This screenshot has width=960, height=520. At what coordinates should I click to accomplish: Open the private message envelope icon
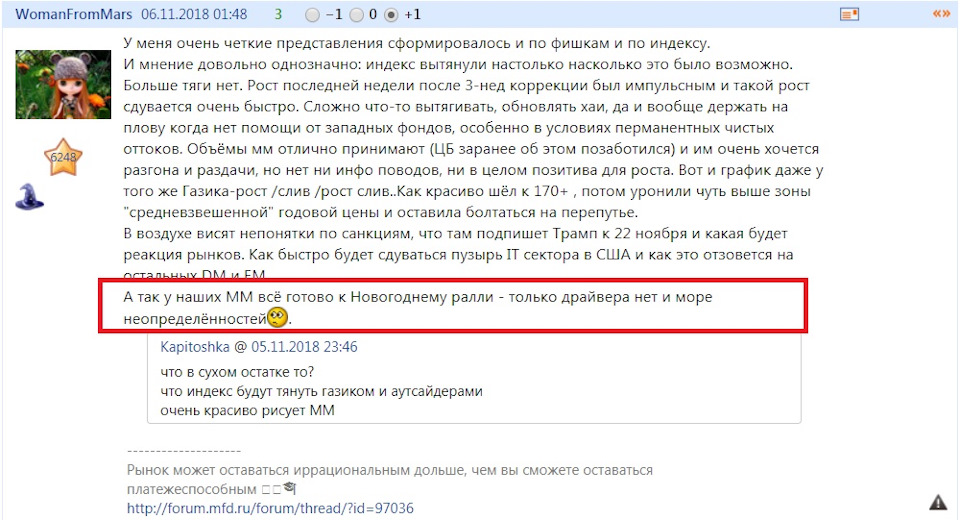(849, 14)
